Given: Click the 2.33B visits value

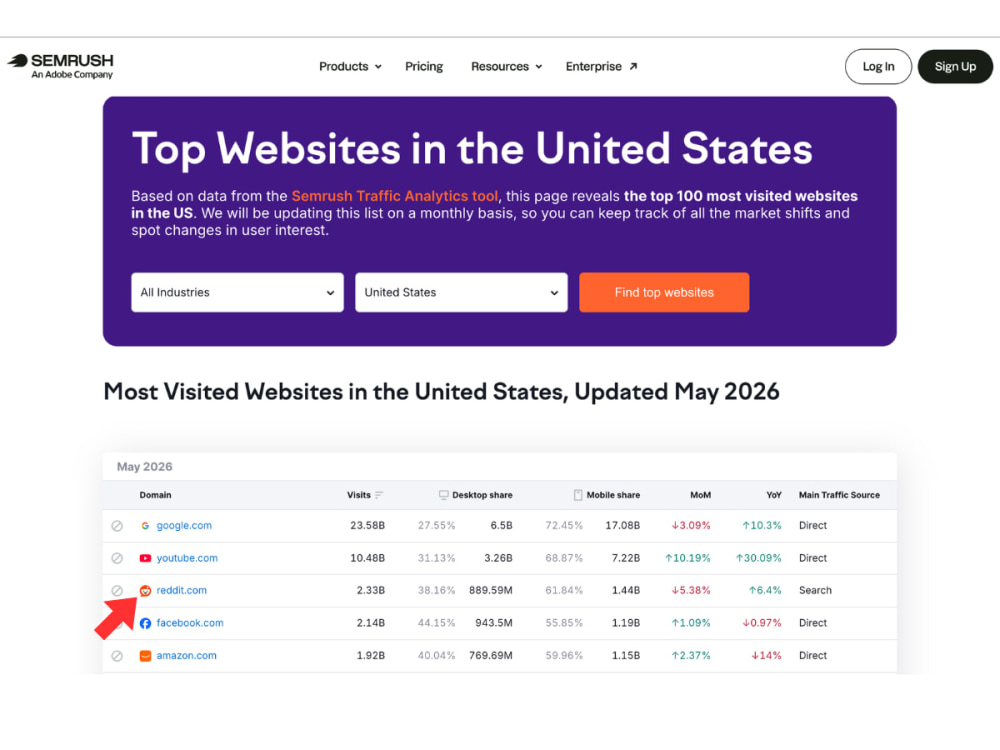Looking at the screenshot, I should click(371, 591).
